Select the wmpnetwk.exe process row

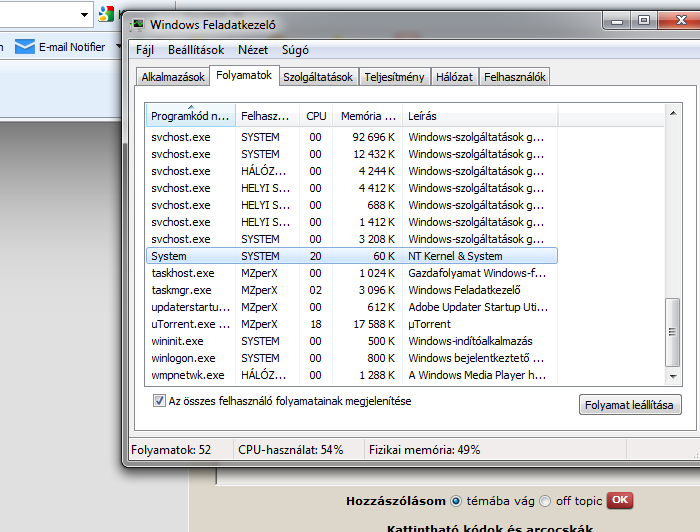click(352, 375)
